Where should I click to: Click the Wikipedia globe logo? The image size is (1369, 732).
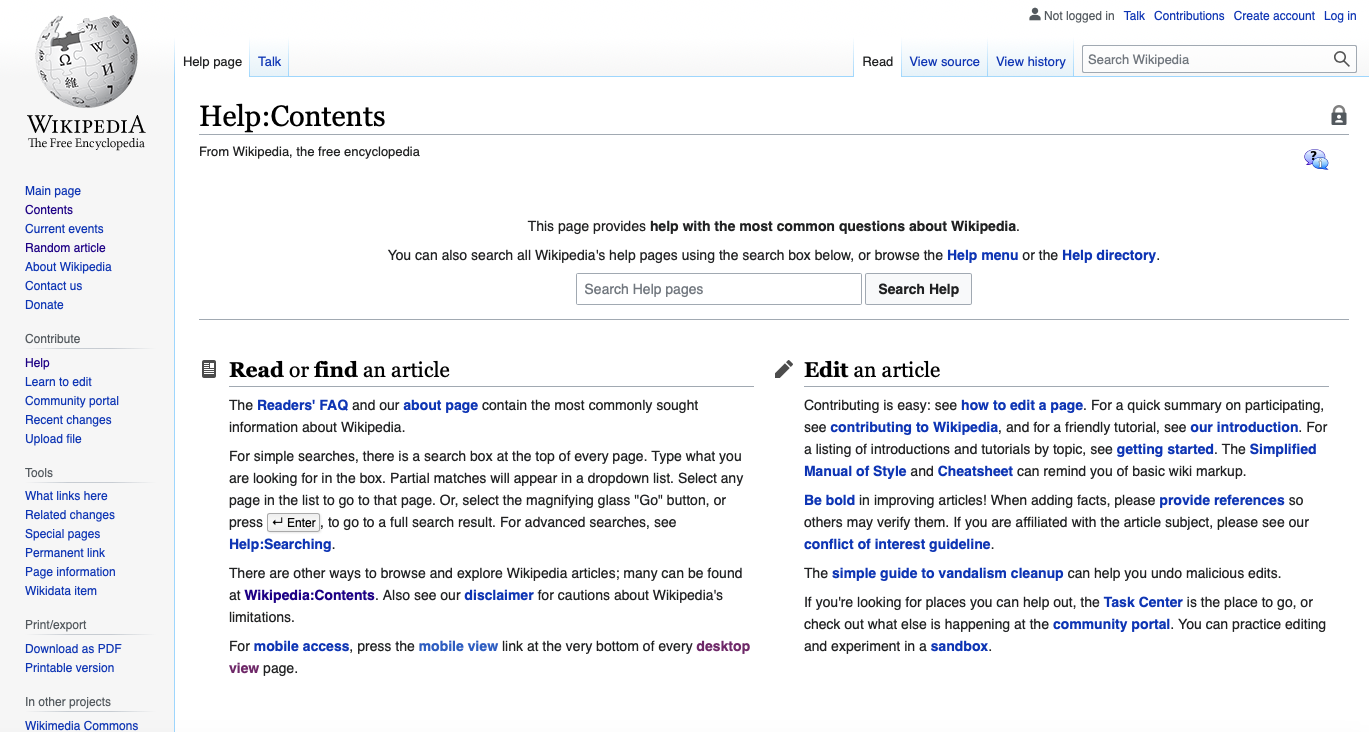click(86, 61)
